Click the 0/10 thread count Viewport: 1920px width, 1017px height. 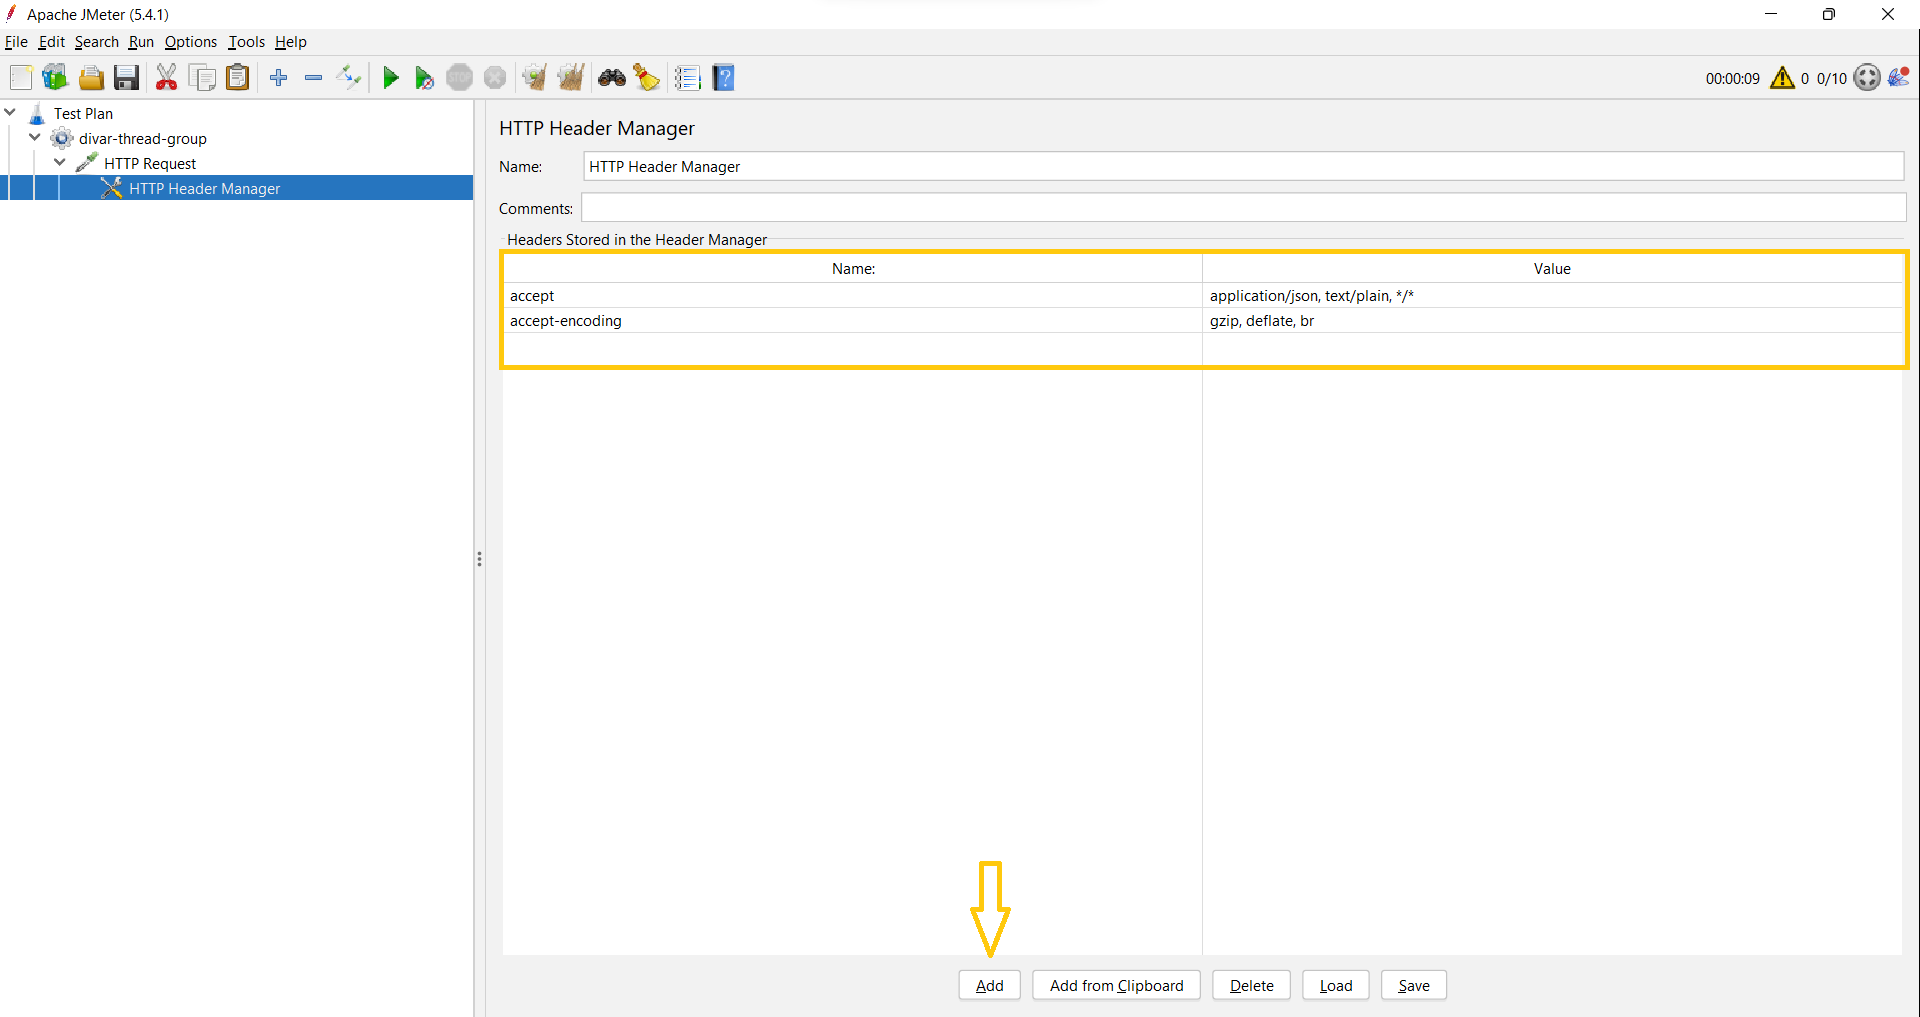(x=1832, y=78)
